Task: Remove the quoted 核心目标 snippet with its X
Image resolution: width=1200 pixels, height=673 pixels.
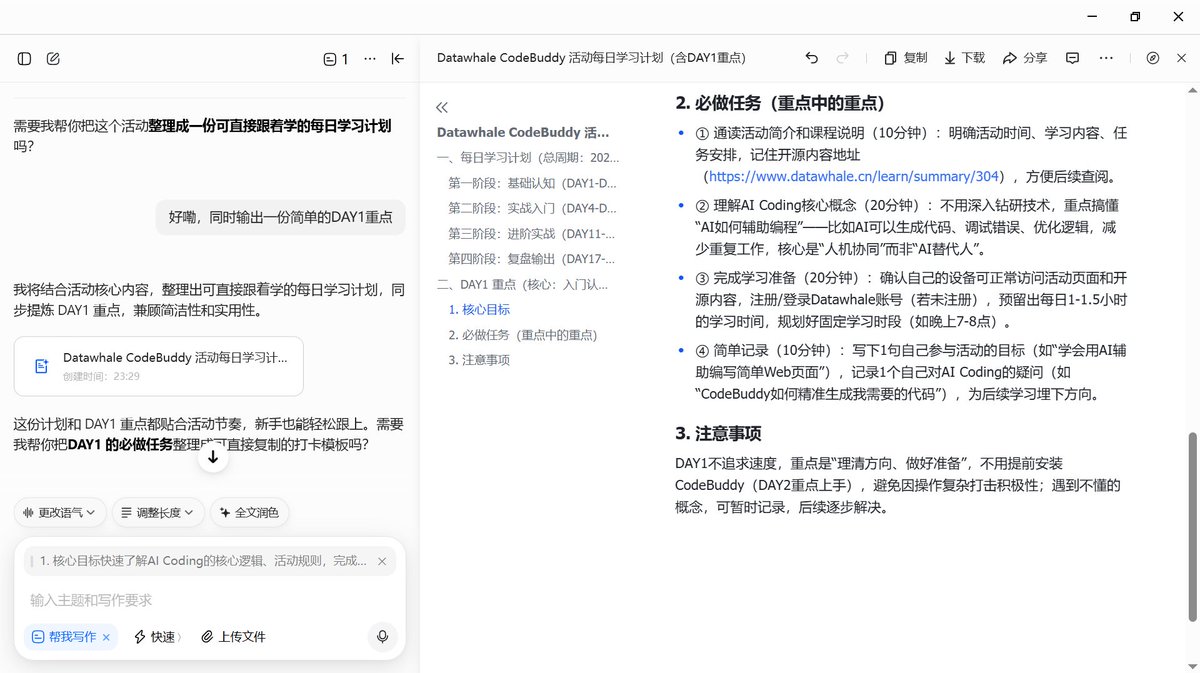Action: (382, 562)
